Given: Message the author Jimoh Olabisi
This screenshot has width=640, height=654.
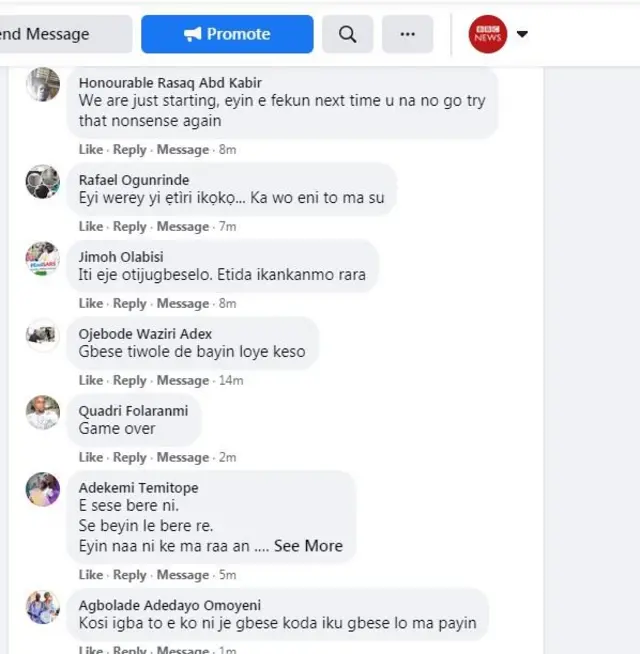Looking at the screenshot, I should point(183,303).
